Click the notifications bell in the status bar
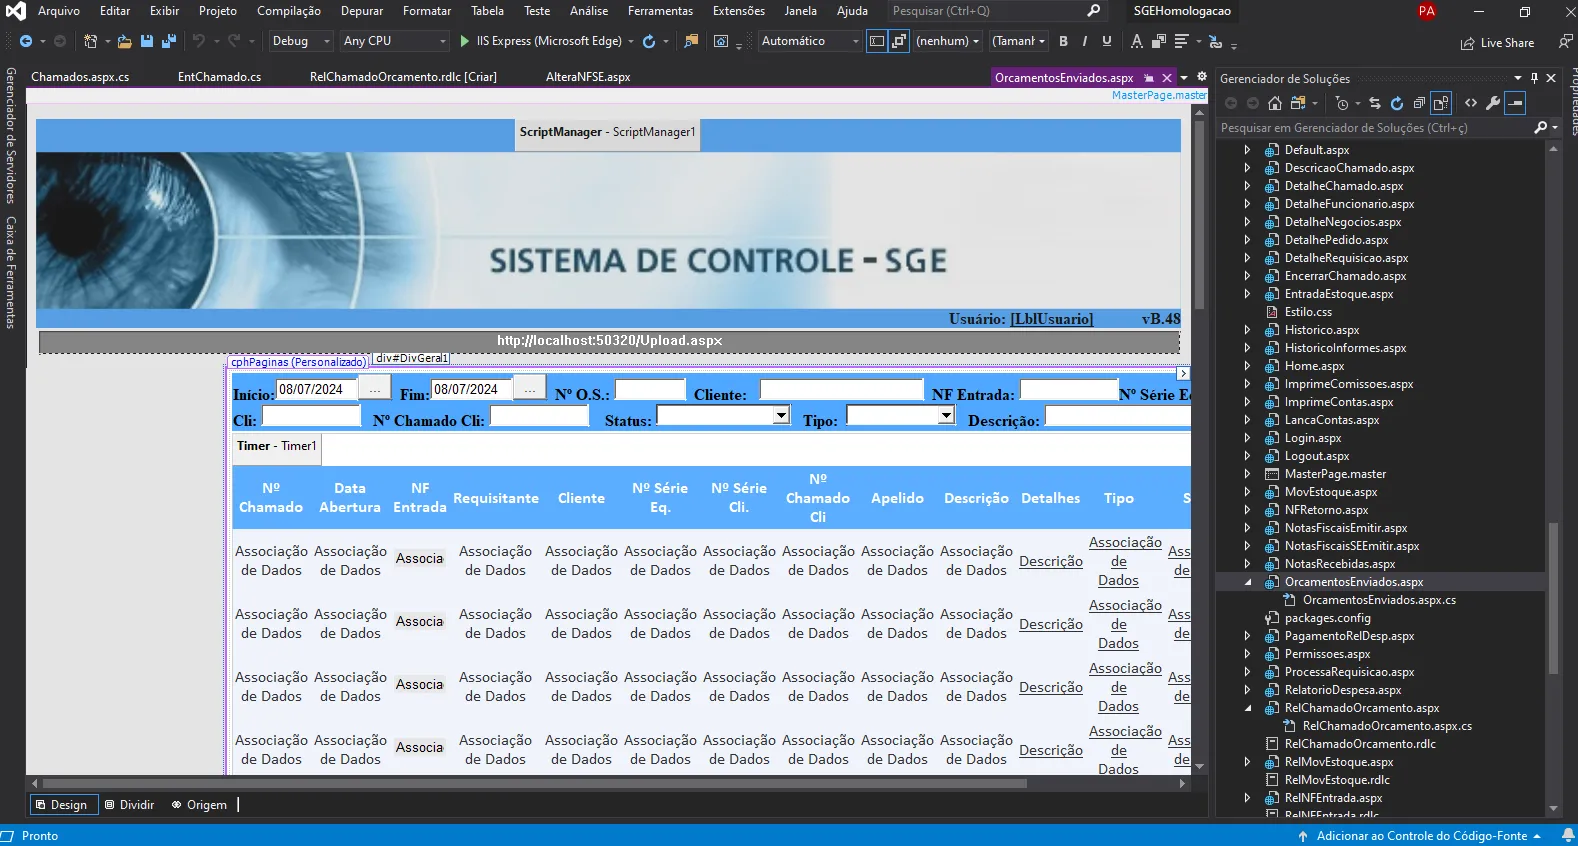The height and width of the screenshot is (846, 1578). 1568,835
